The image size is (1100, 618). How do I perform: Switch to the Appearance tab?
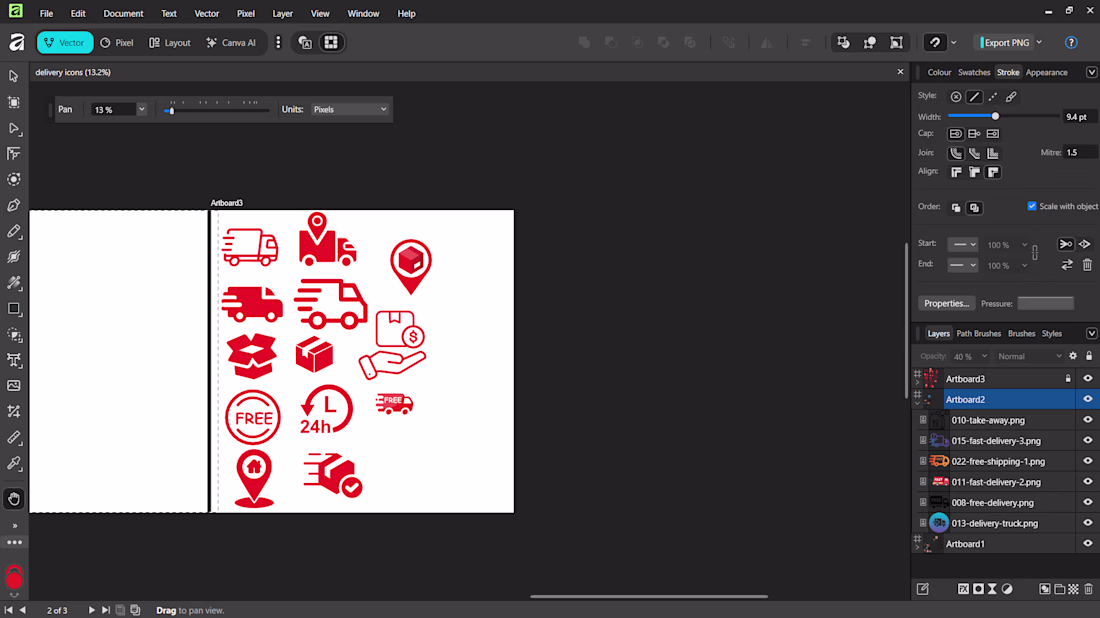point(1046,72)
